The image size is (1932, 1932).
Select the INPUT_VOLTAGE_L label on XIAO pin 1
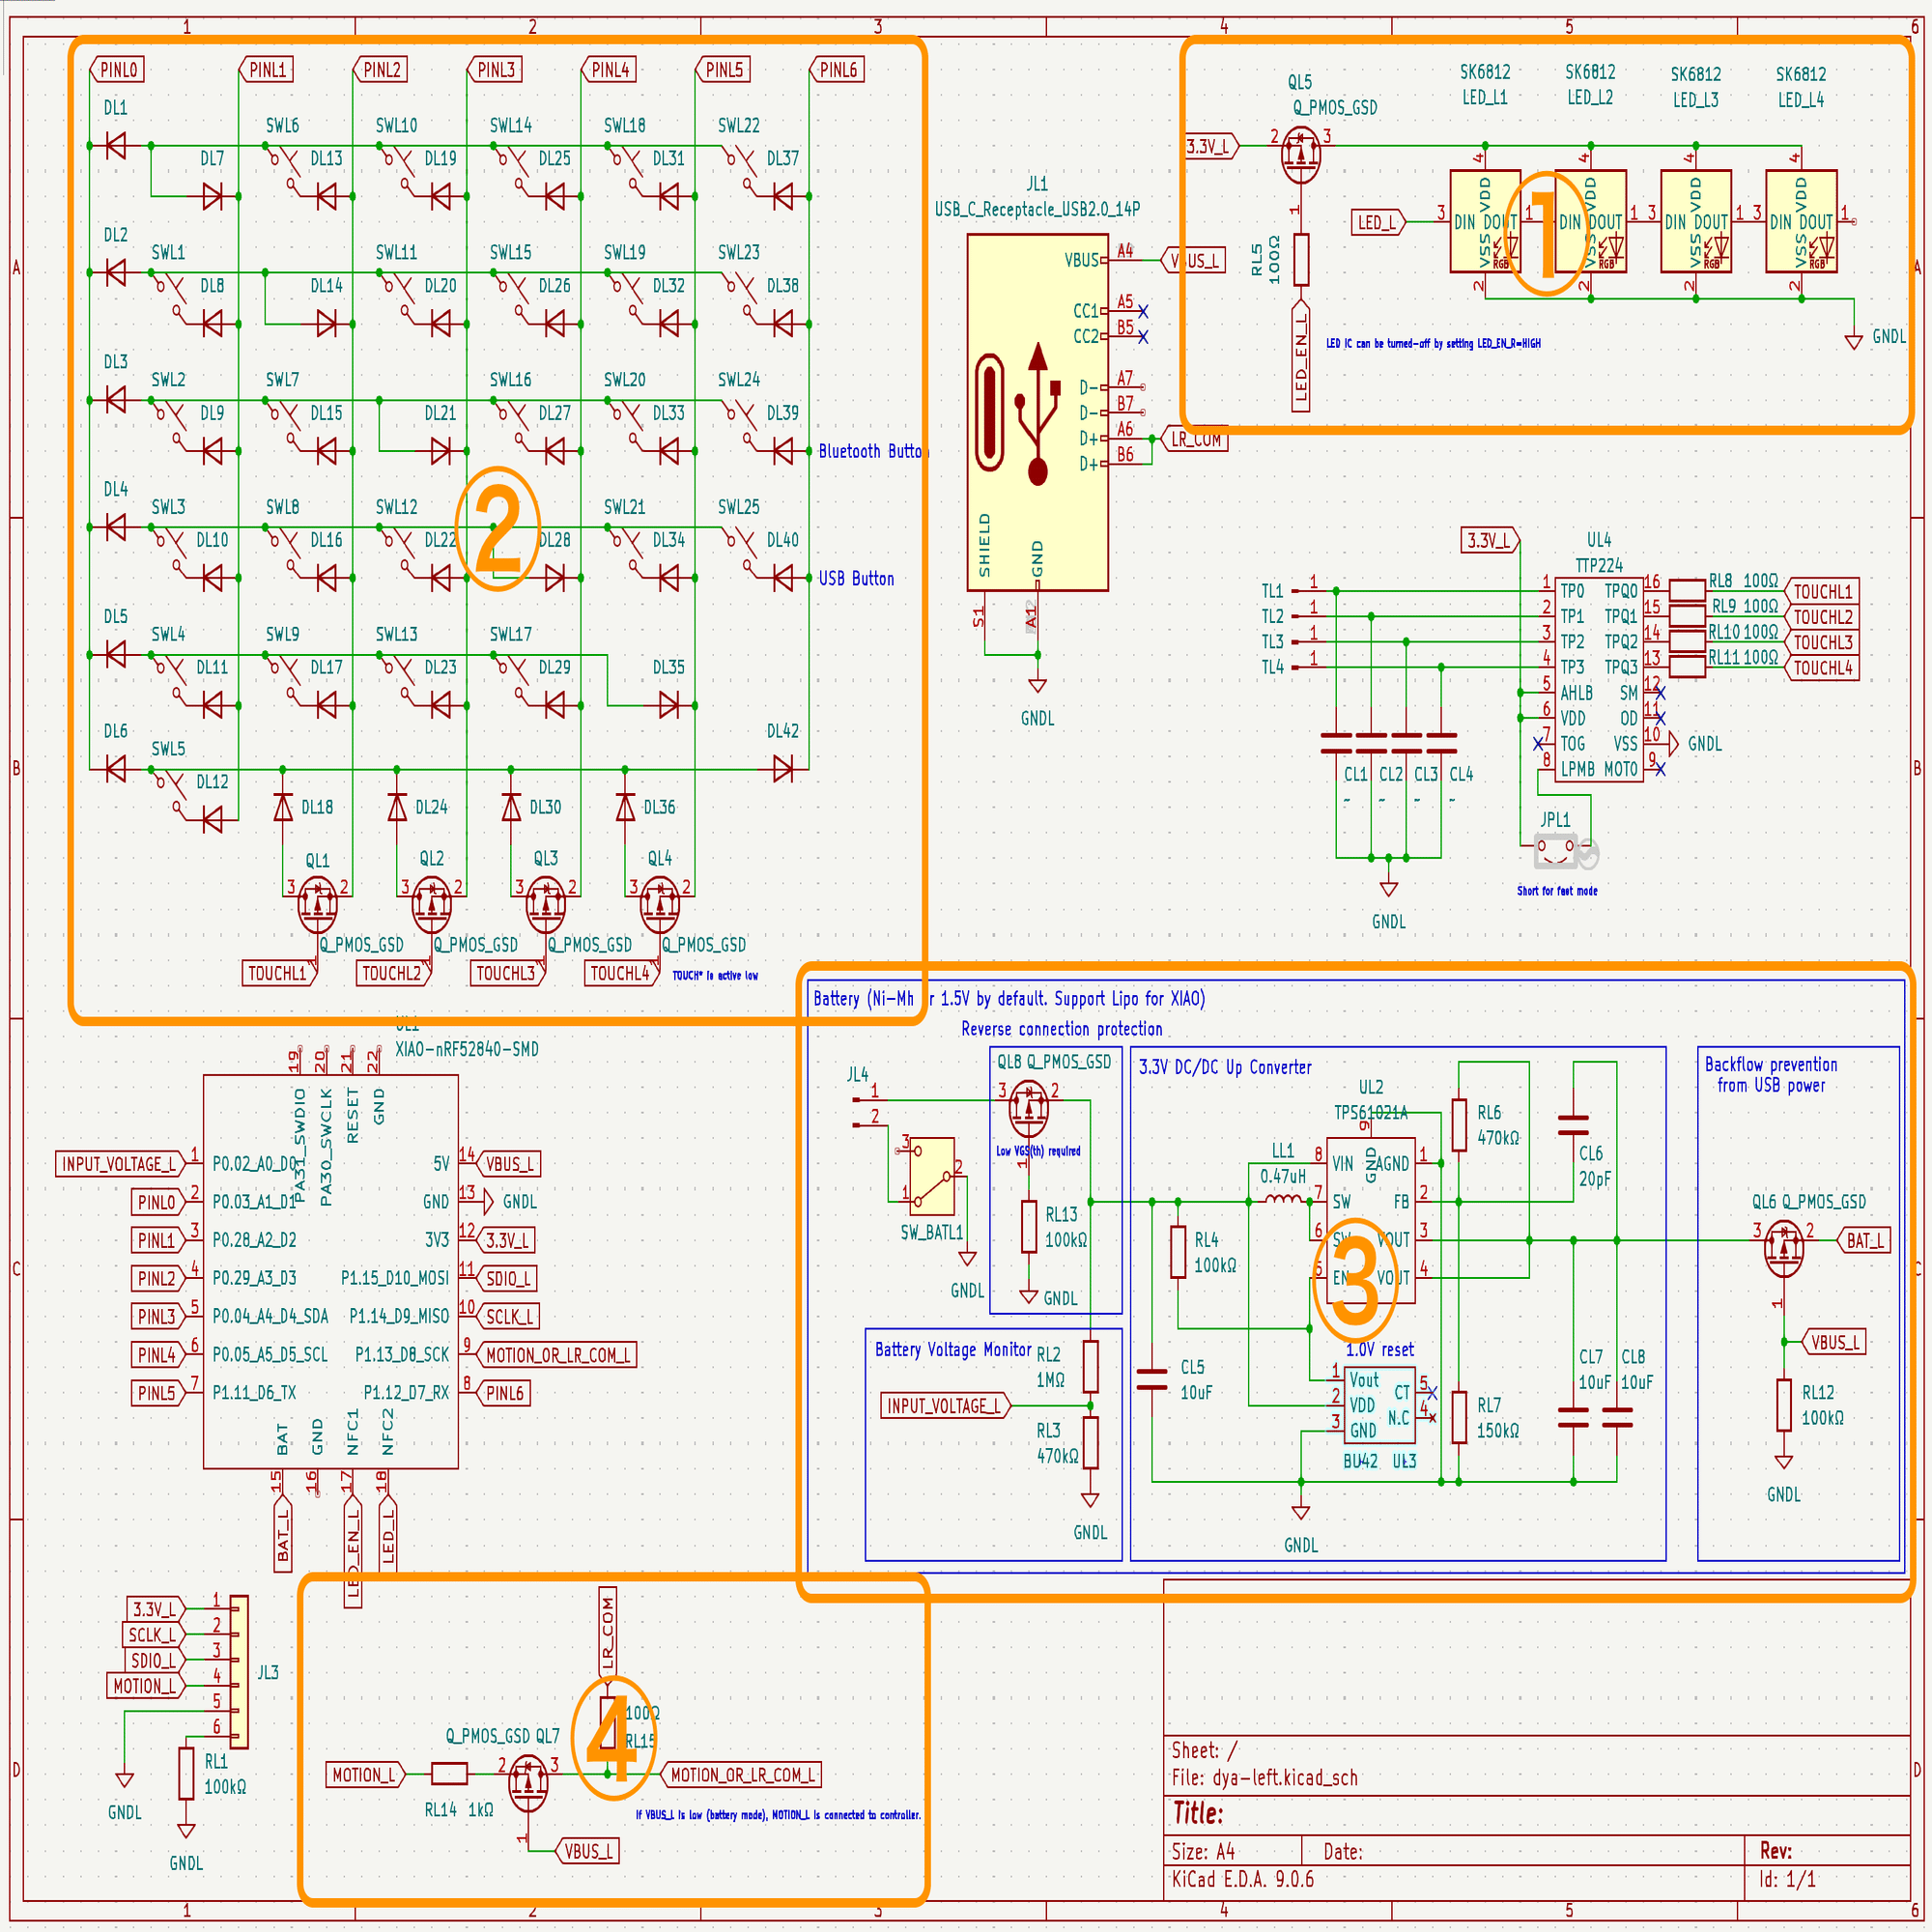coord(118,1164)
